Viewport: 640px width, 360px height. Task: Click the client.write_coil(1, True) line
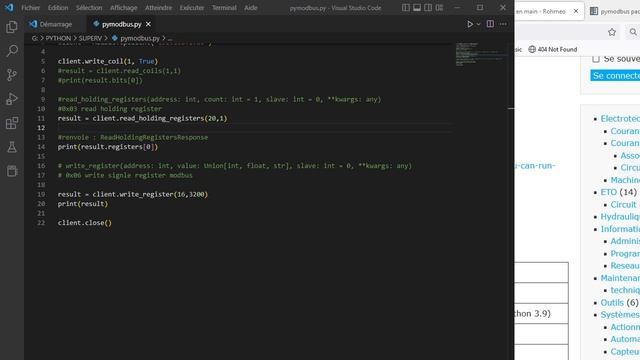click(107, 61)
